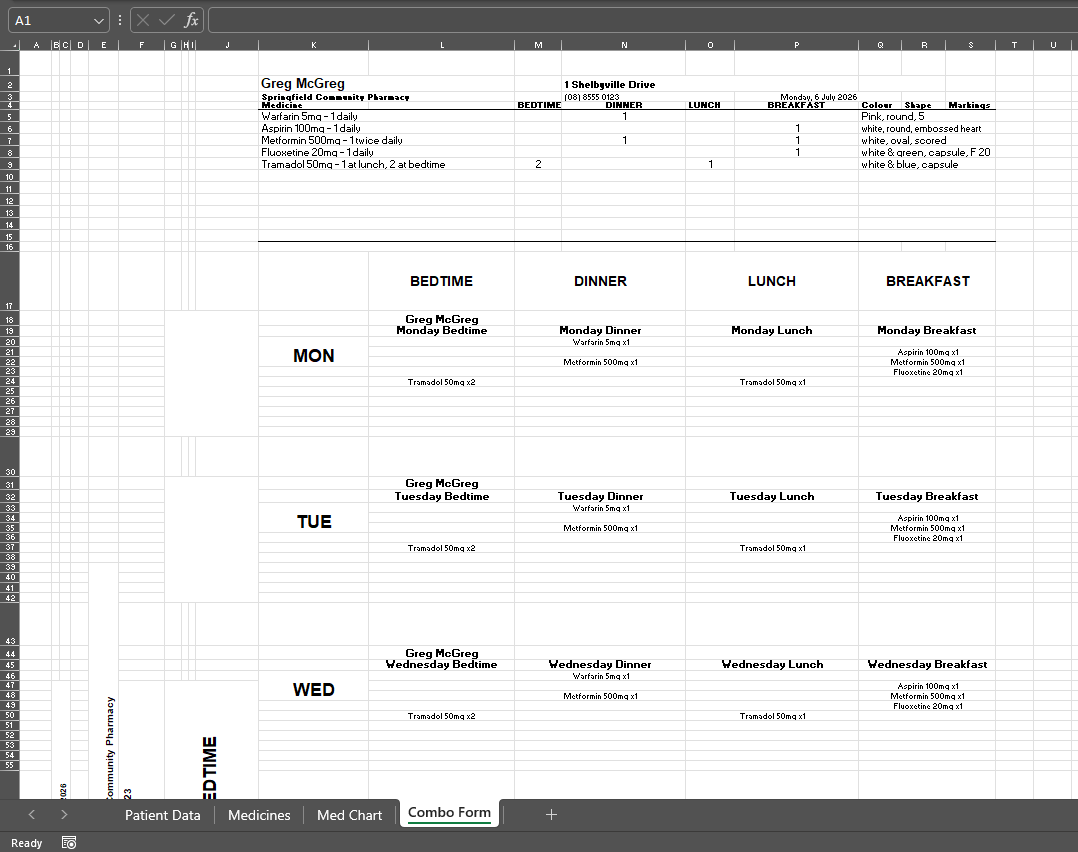Screen dimensions: 1078x852
Task: Click Warfarin 5mg x1 under Tuesday Dinner
Action: tap(601, 508)
